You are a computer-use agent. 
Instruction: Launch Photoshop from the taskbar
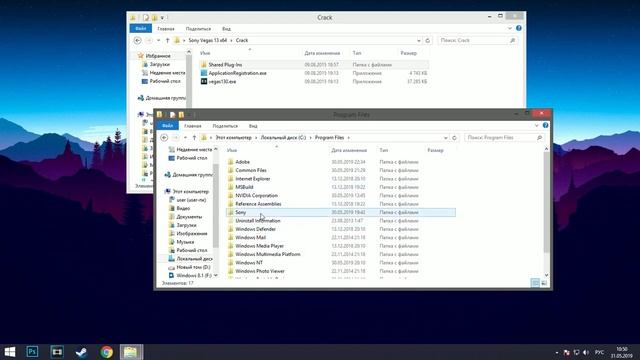(x=32, y=352)
